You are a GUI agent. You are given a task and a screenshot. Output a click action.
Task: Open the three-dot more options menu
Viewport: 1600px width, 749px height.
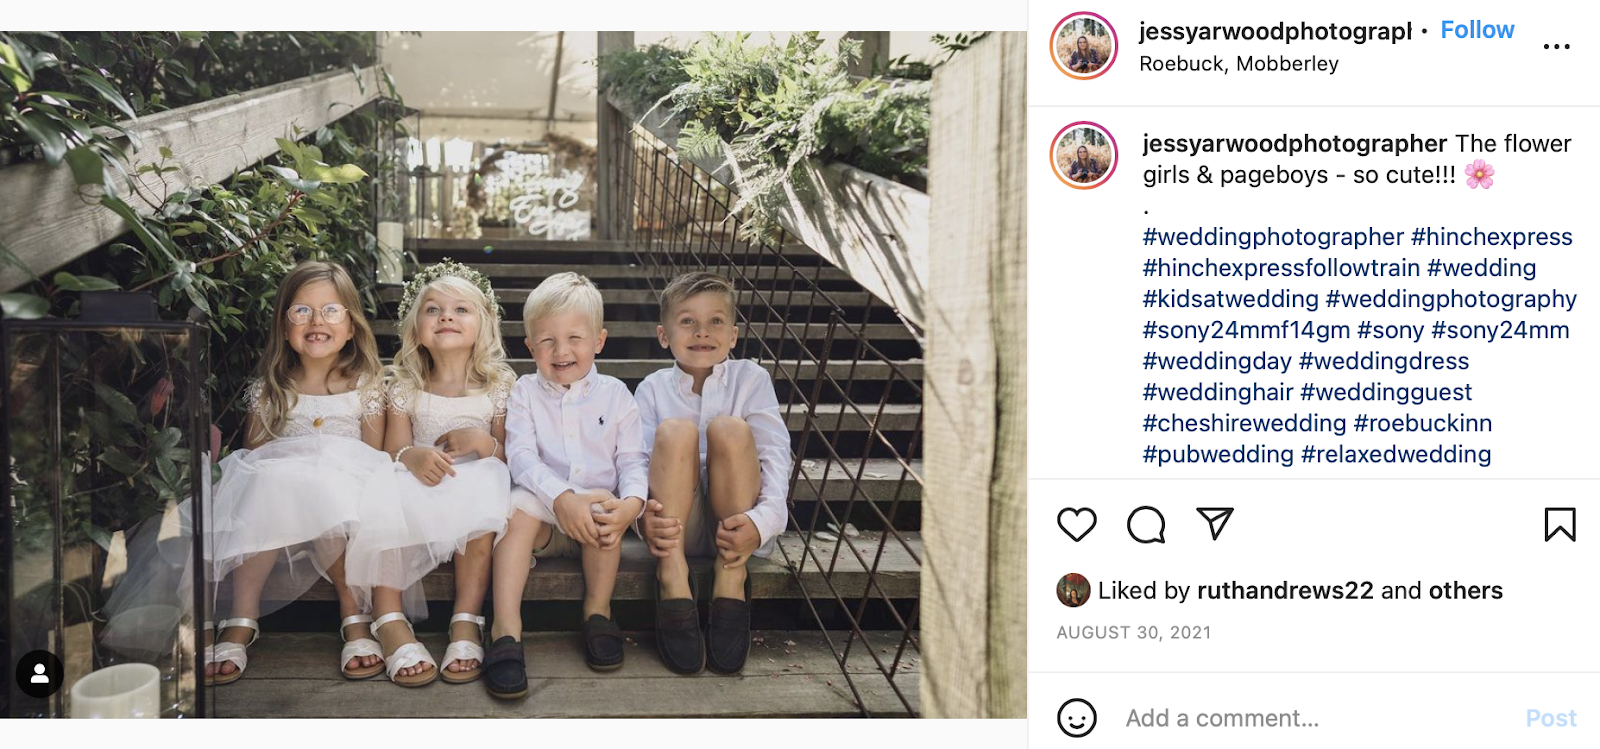pos(1556,46)
